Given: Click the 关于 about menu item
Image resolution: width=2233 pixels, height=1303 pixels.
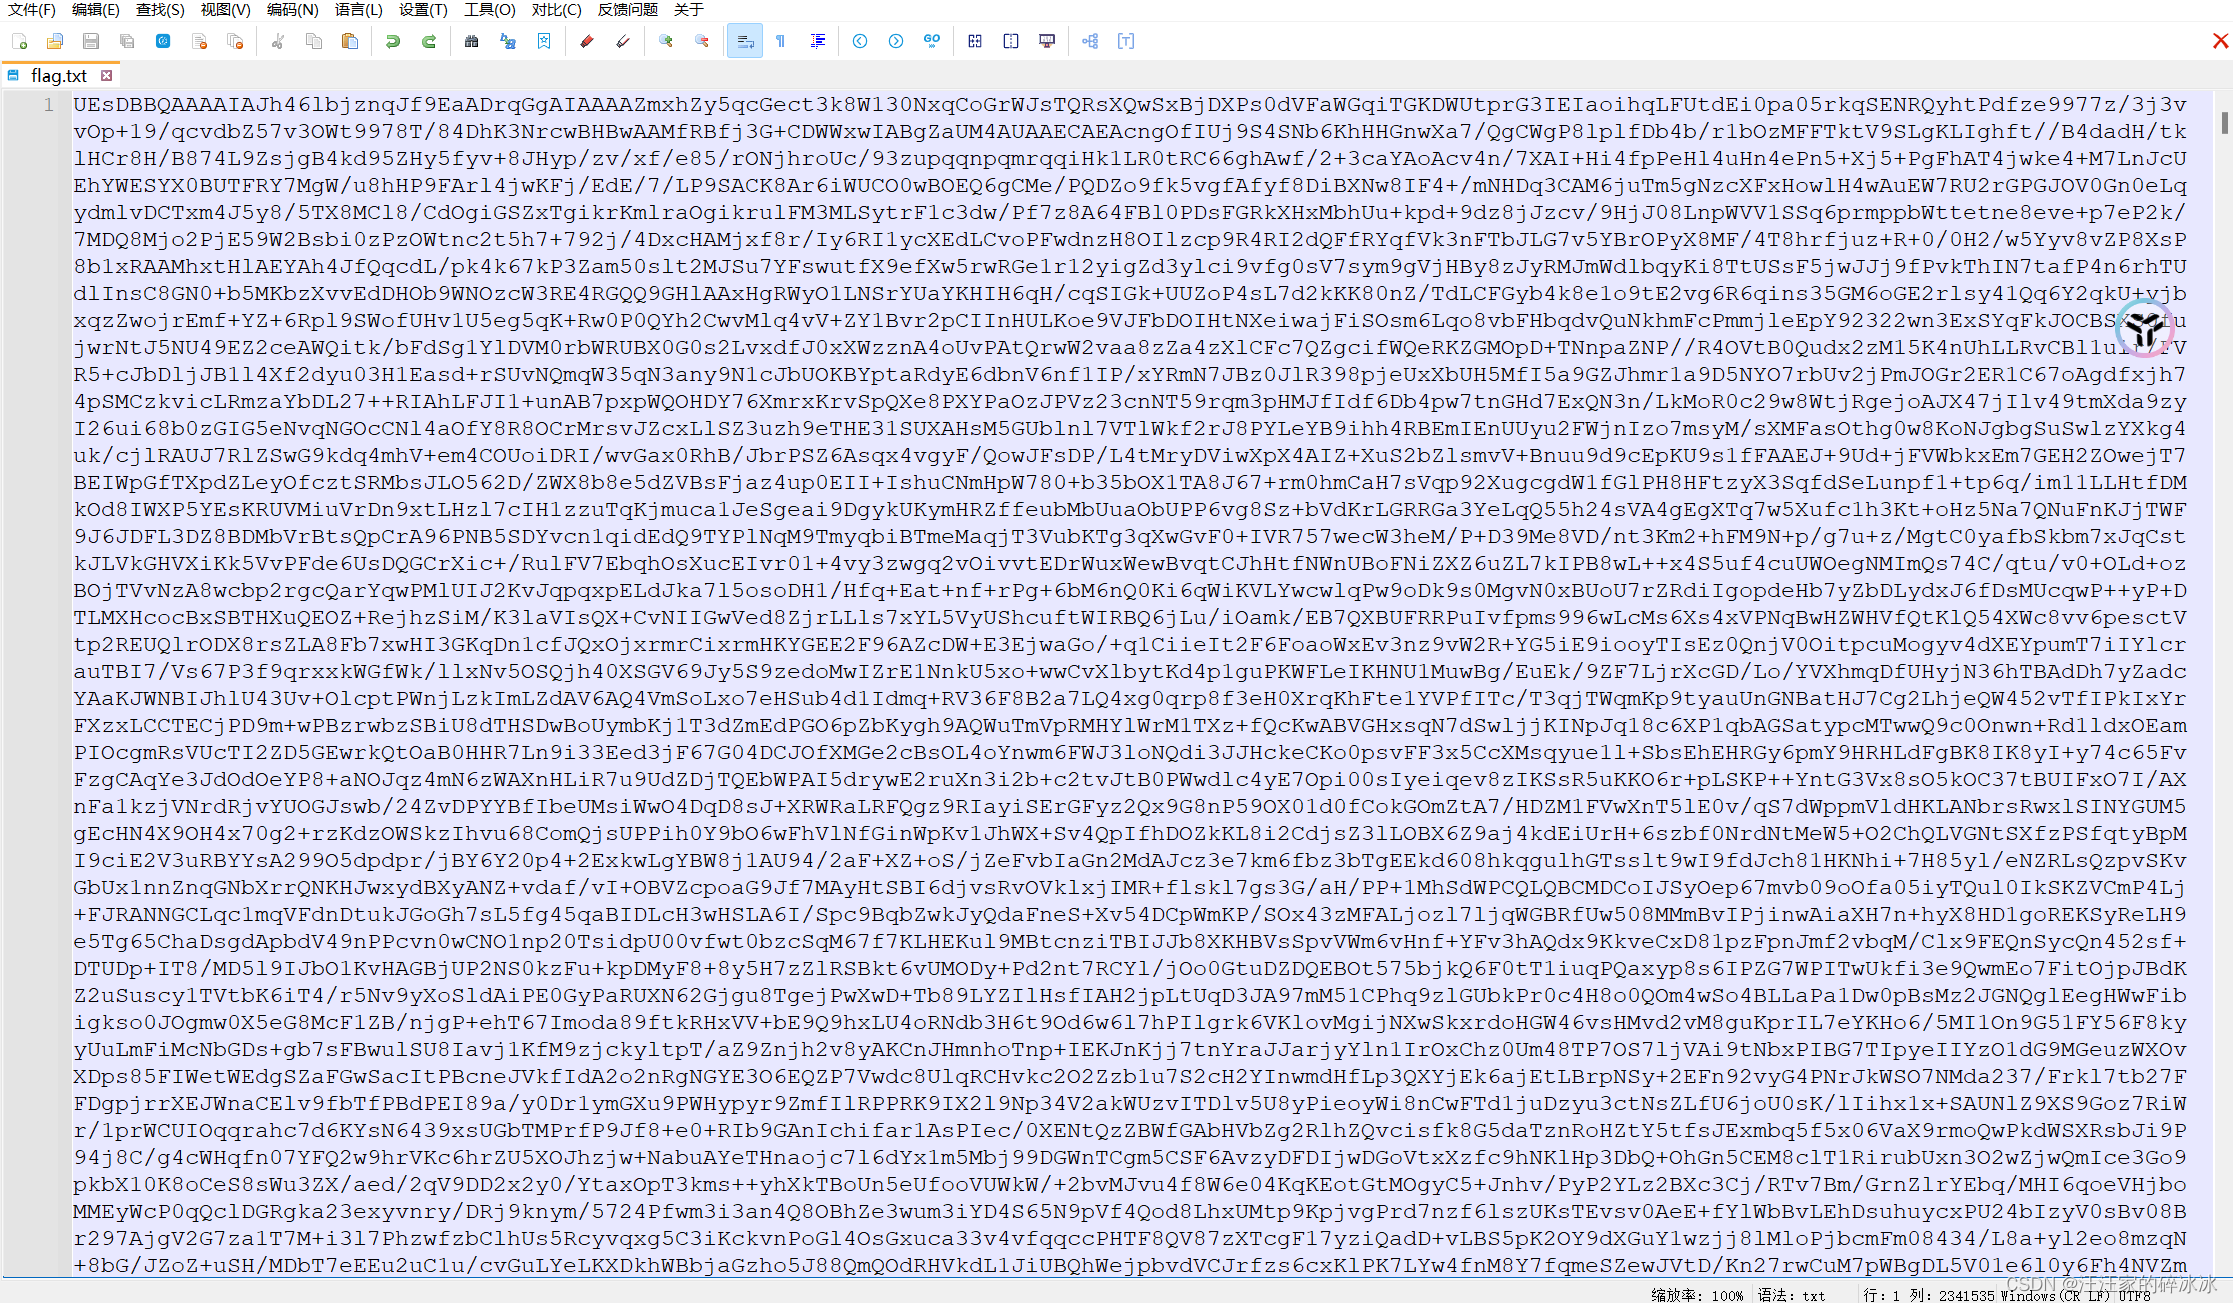Looking at the screenshot, I should [x=688, y=10].
